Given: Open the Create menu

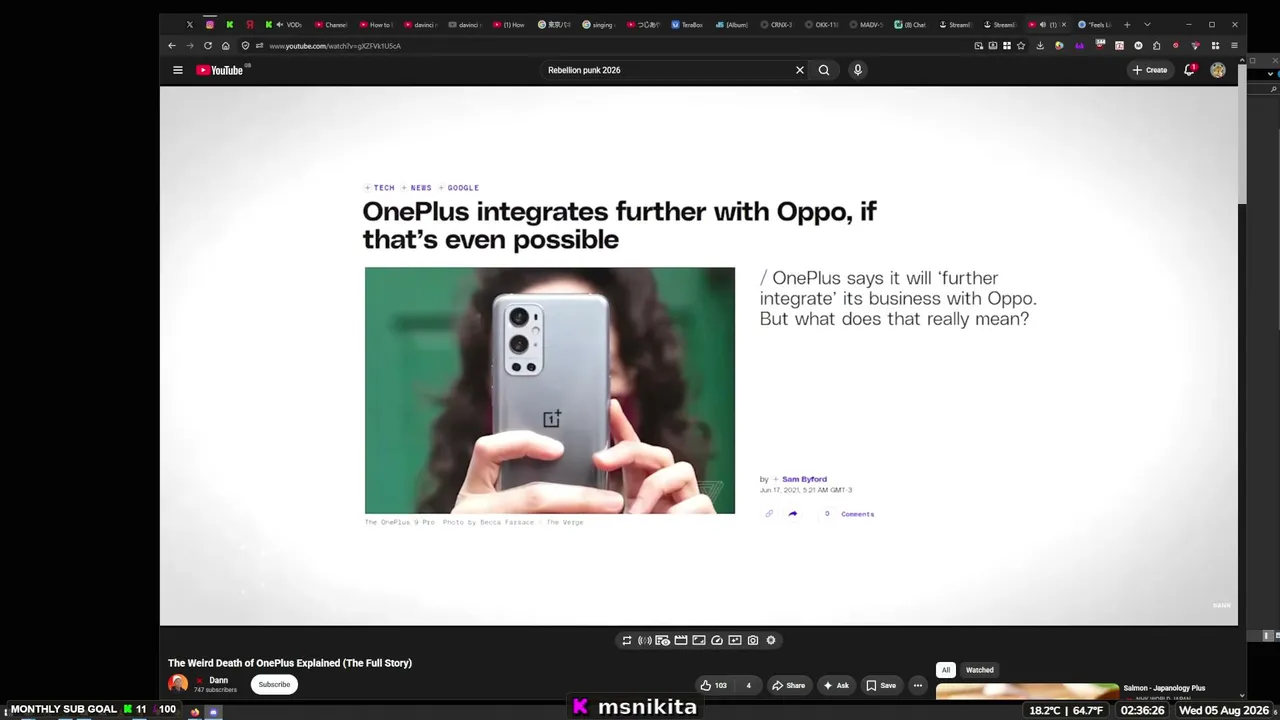Looking at the screenshot, I should (1150, 70).
